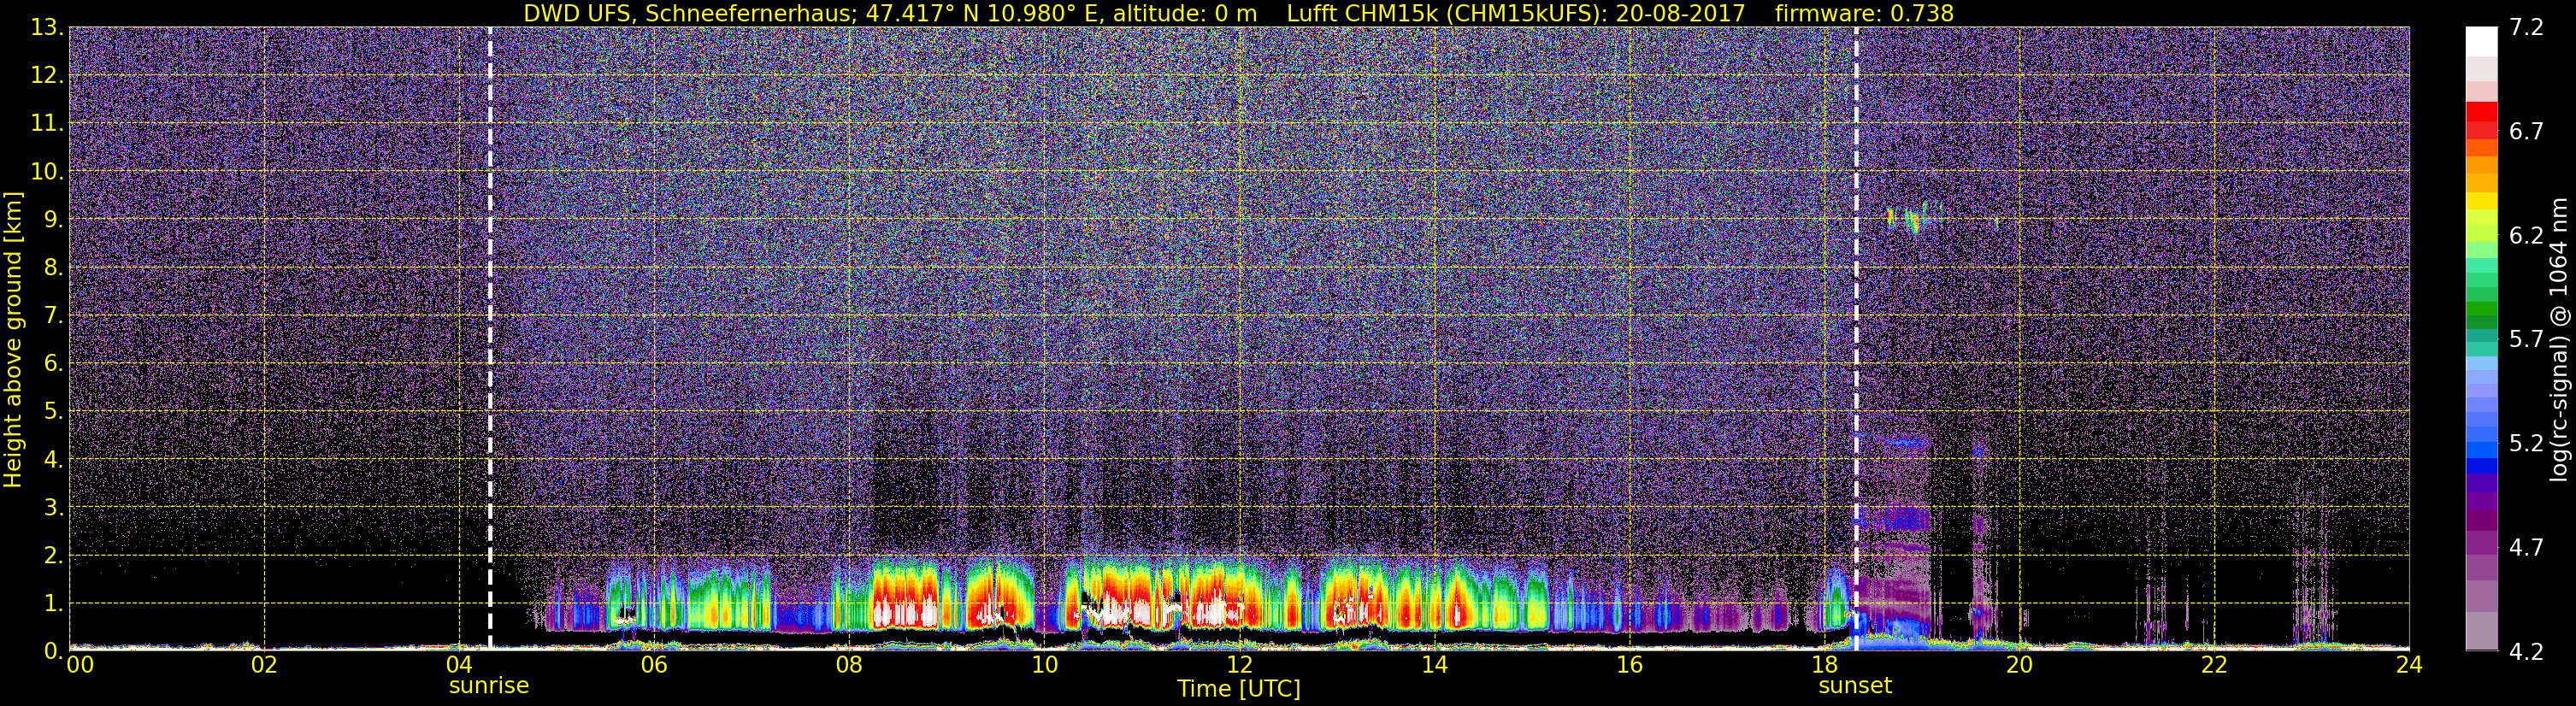2576x706 pixels.
Task: Click the 10 tick label on time axis
Action: 1044,665
